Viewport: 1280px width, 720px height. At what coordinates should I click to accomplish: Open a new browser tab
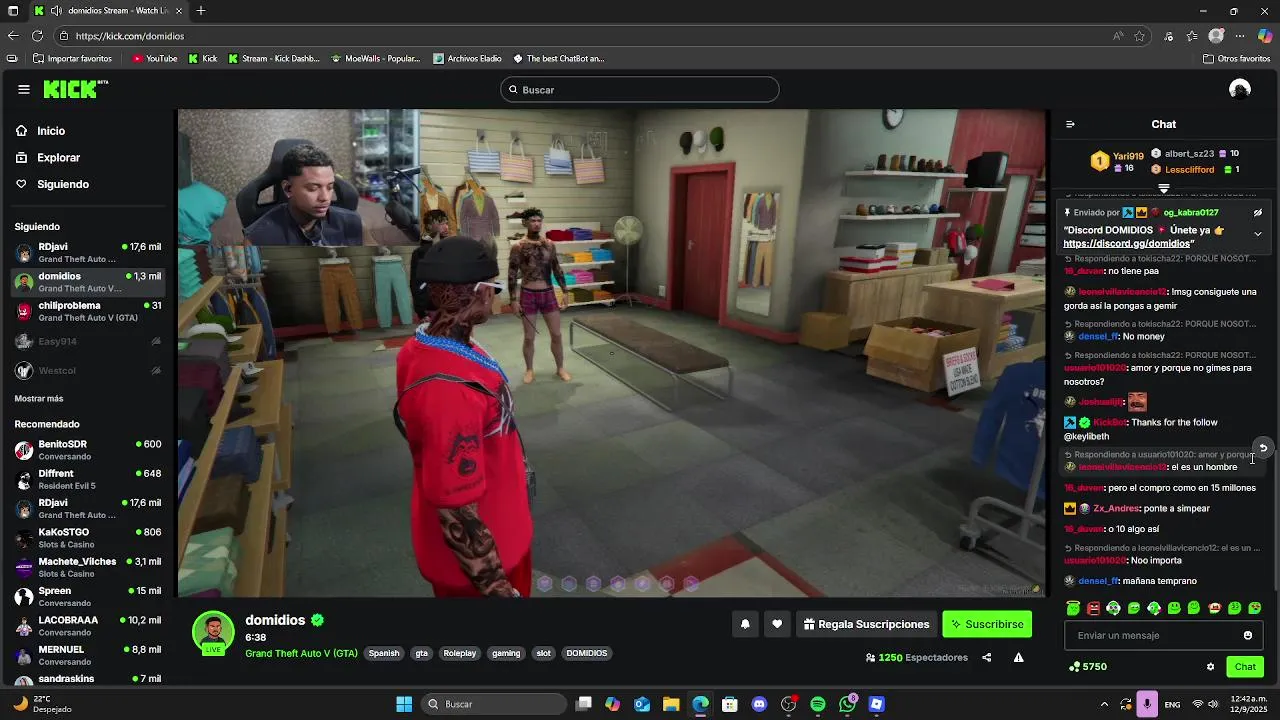pyautogui.click(x=201, y=11)
